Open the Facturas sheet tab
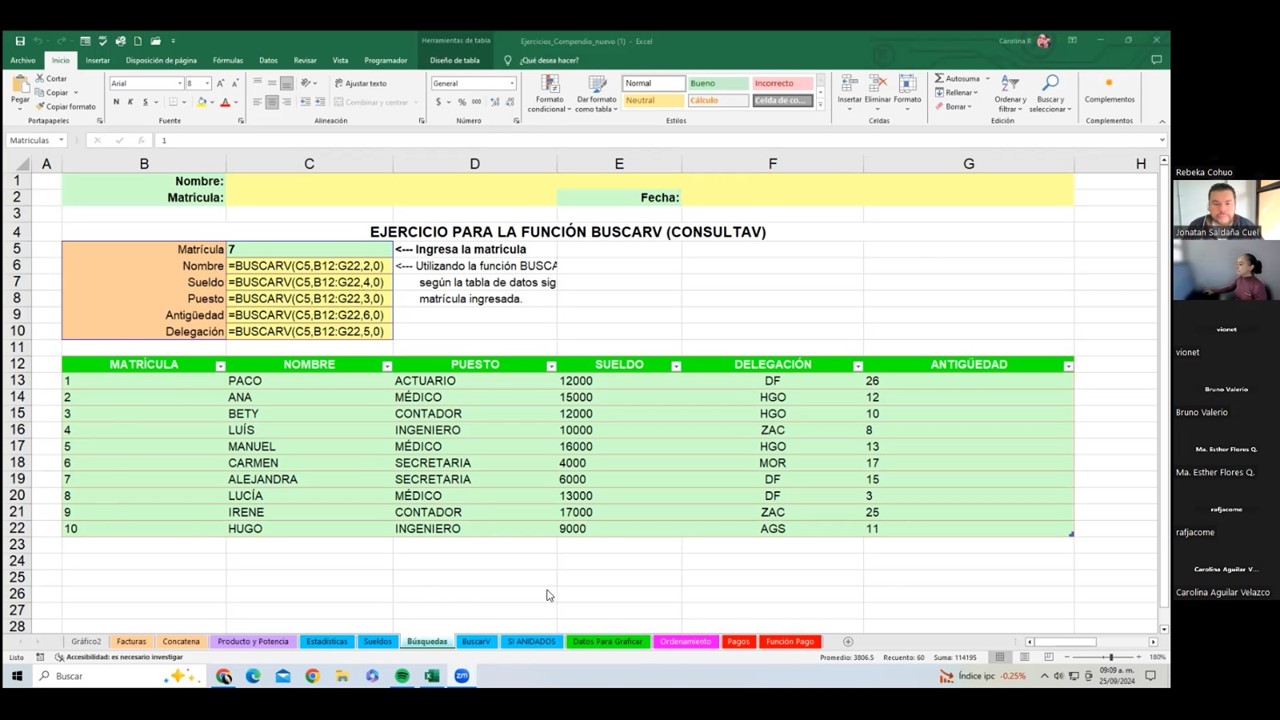Image resolution: width=1280 pixels, height=720 pixels. click(x=131, y=641)
